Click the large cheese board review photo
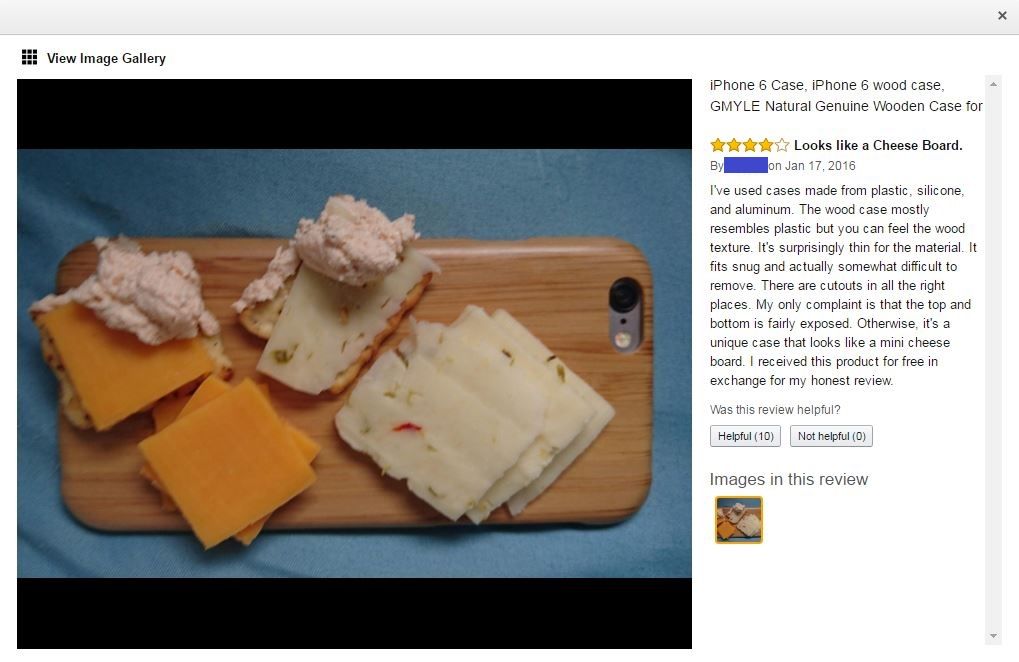The height and width of the screenshot is (662, 1019). (354, 363)
